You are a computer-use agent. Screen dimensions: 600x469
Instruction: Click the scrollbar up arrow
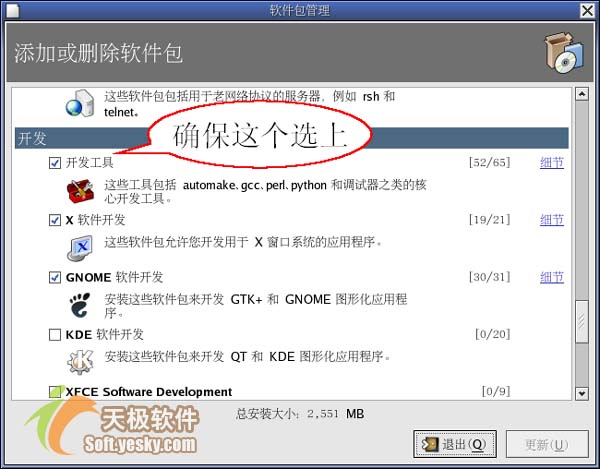(x=582, y=94)
